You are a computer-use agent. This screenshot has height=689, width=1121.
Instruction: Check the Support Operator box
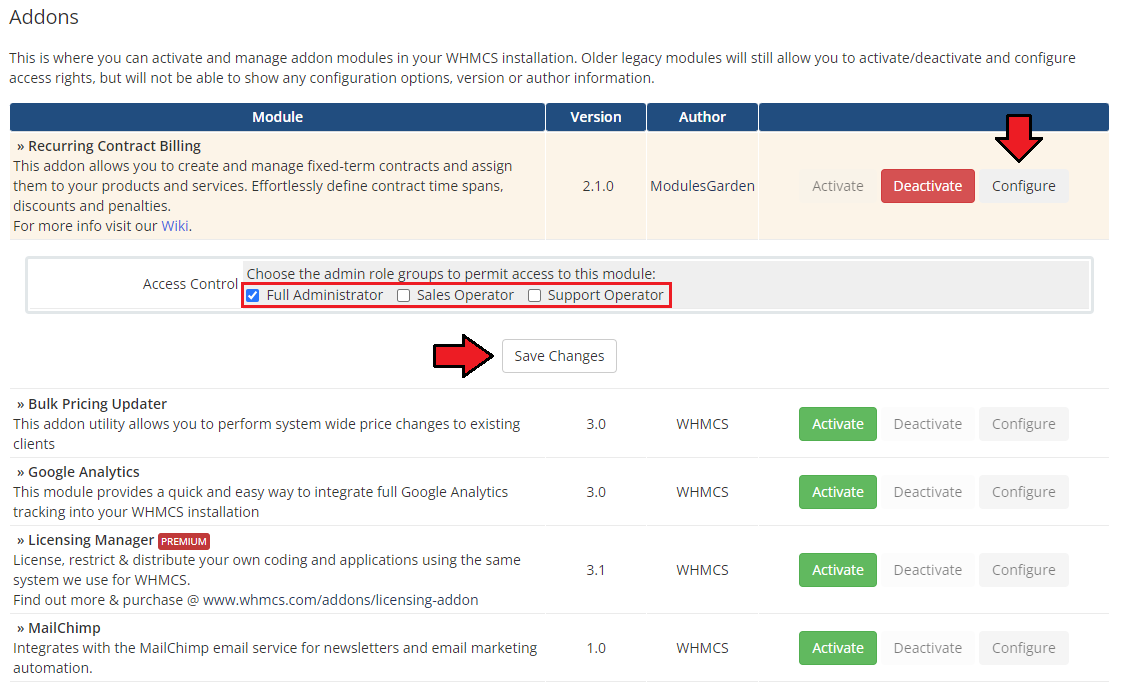click(x=535, y=296)
